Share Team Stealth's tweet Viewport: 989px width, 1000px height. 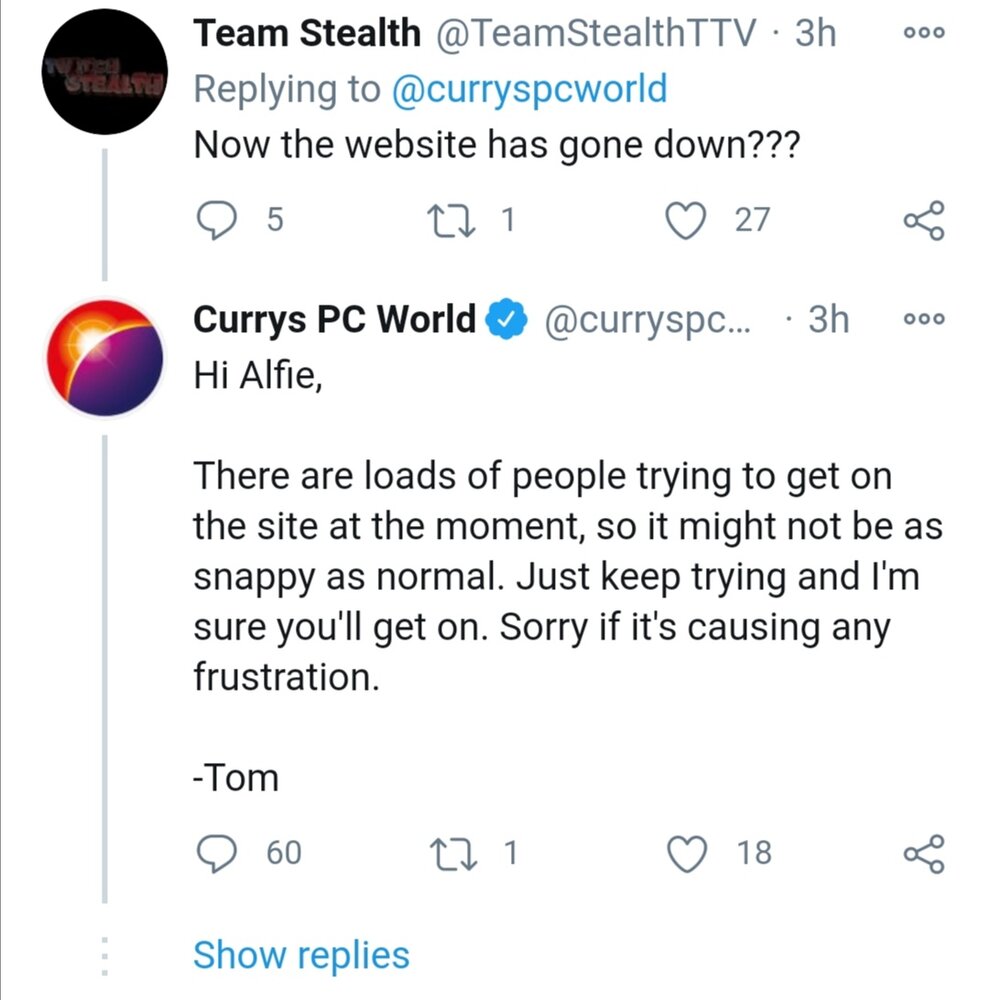924,220
